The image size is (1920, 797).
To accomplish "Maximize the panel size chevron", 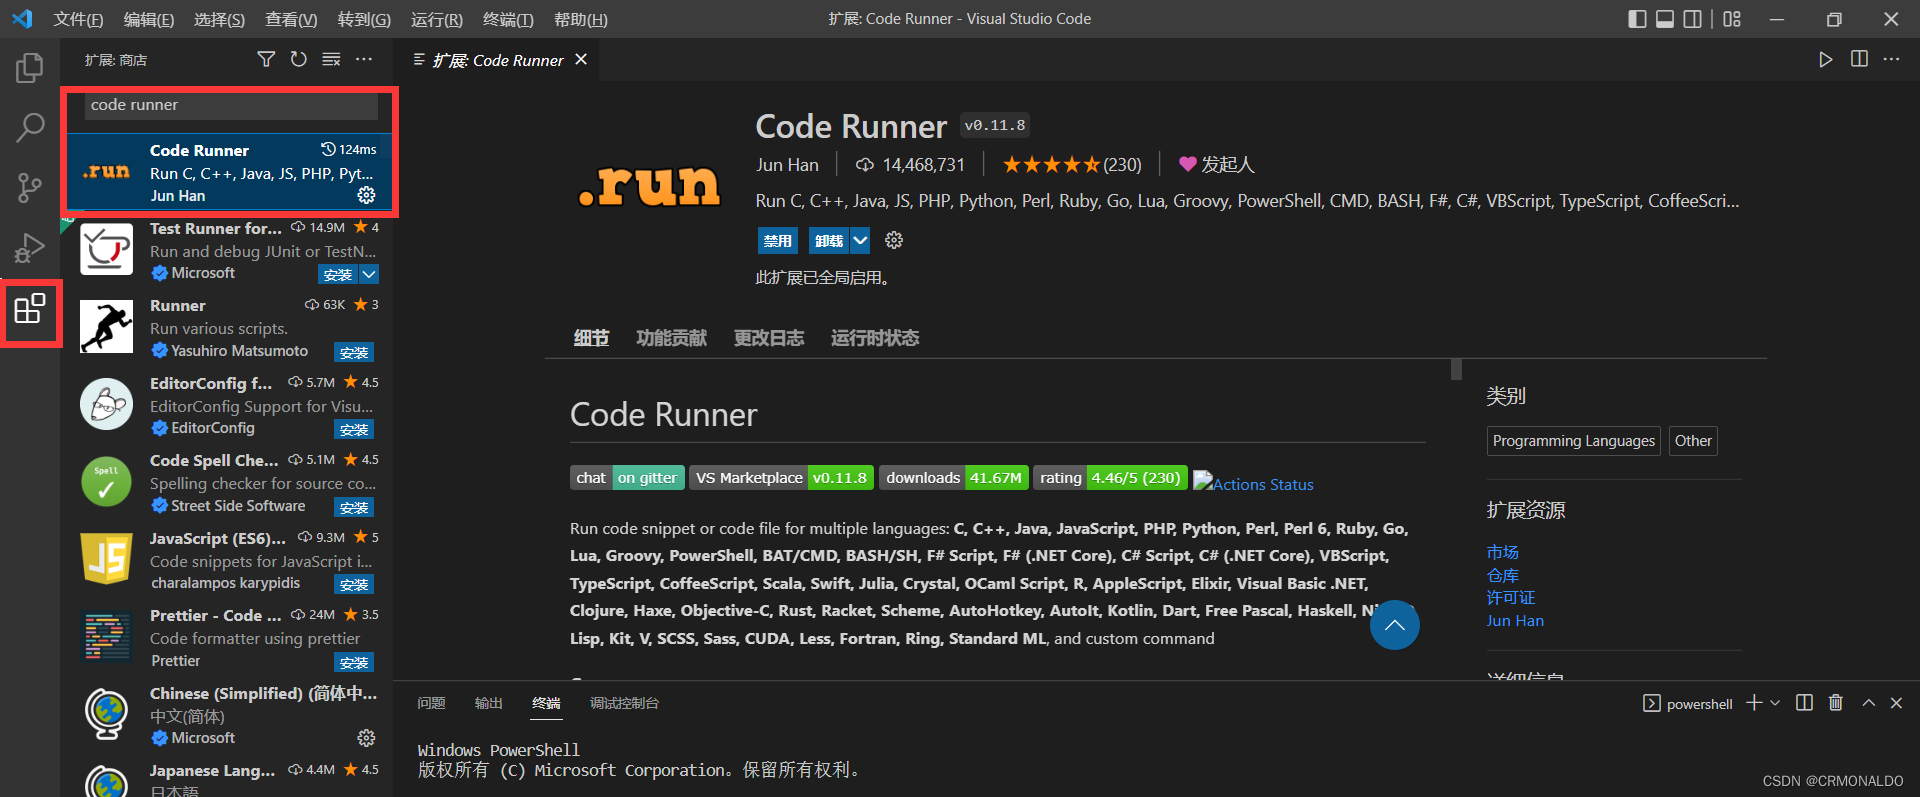I will coord(1868,703).
